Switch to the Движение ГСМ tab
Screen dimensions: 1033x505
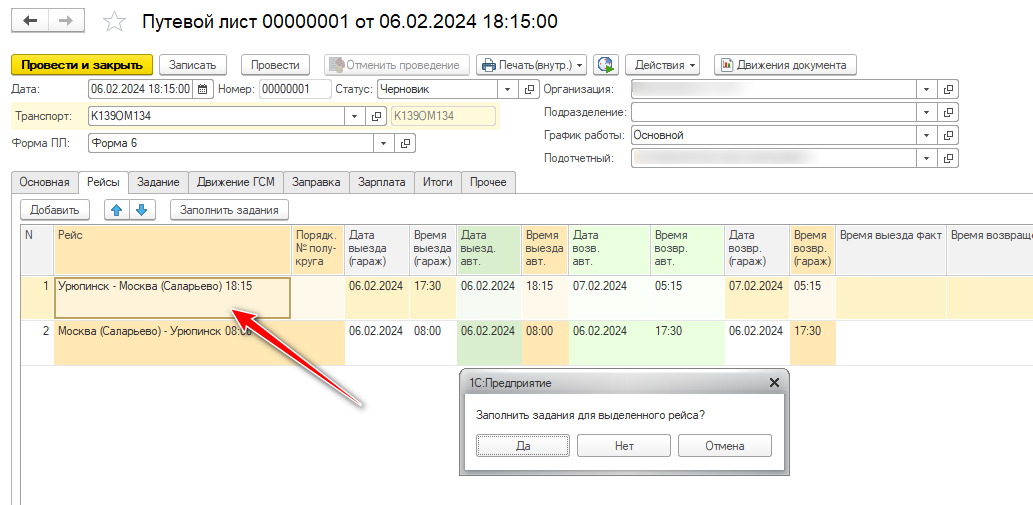tap(235, 182)
